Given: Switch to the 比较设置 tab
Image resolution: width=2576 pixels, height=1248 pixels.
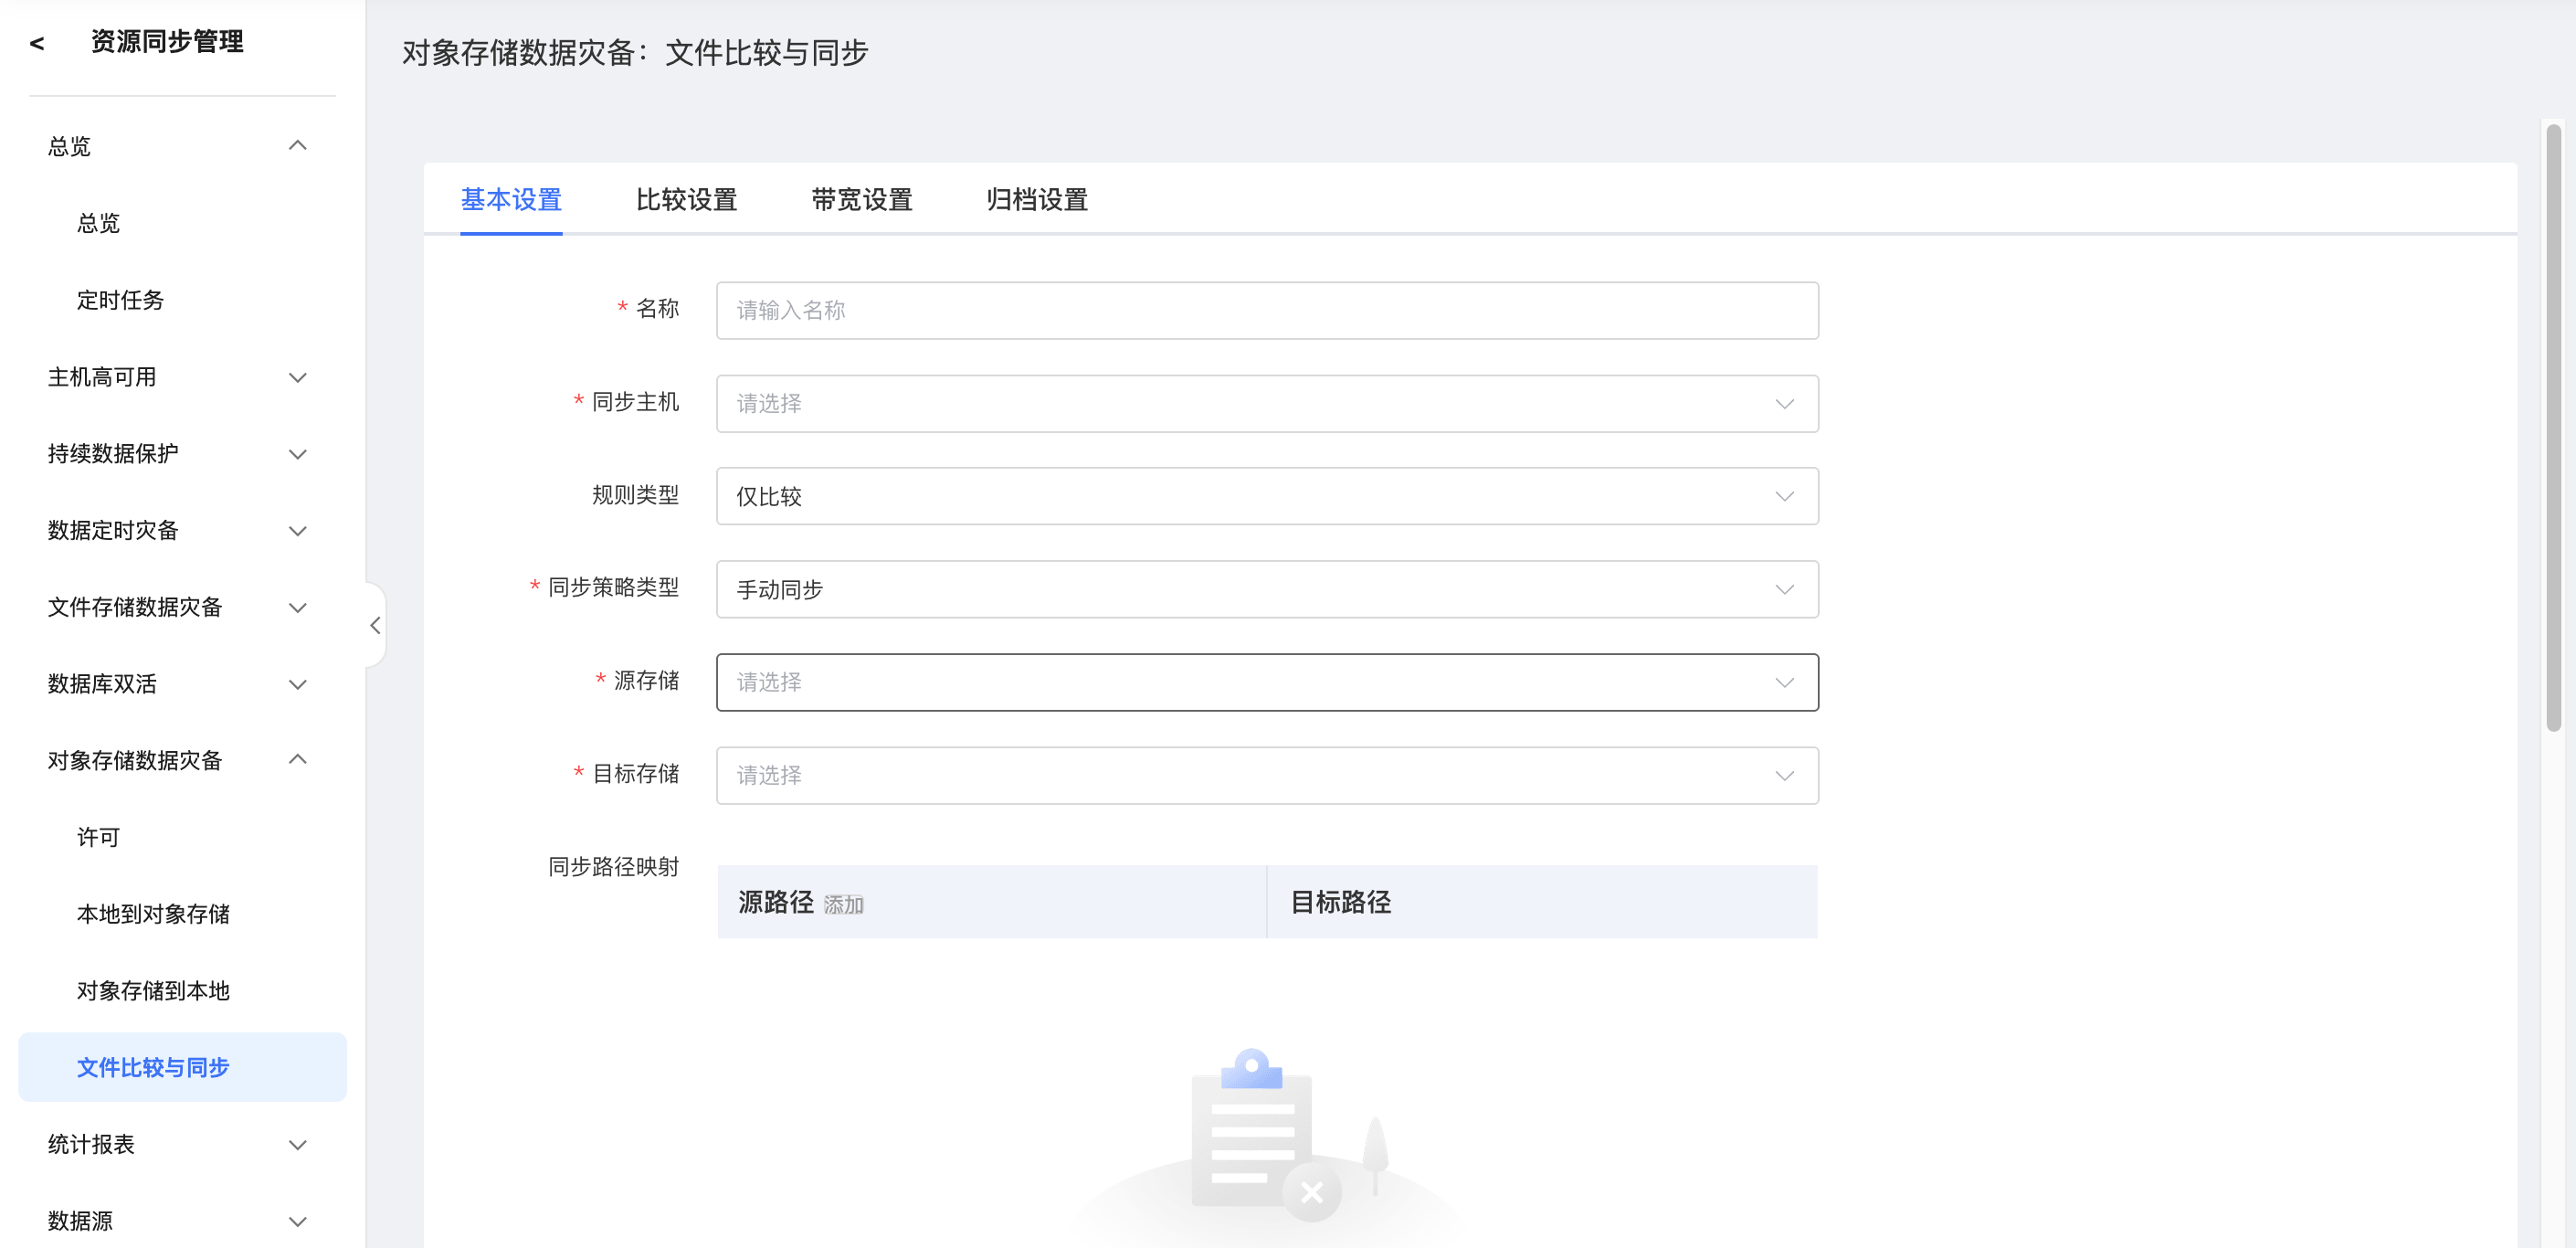Looking at the screenshot, I should click(686, 200).
